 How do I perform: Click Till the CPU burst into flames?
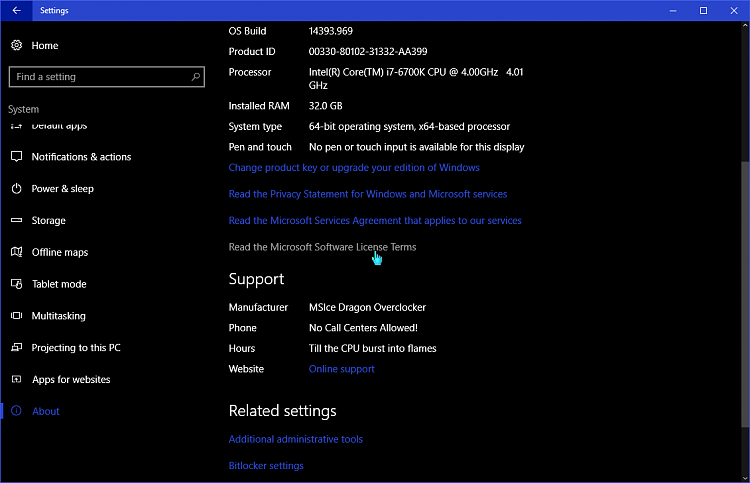pos(373,348)
